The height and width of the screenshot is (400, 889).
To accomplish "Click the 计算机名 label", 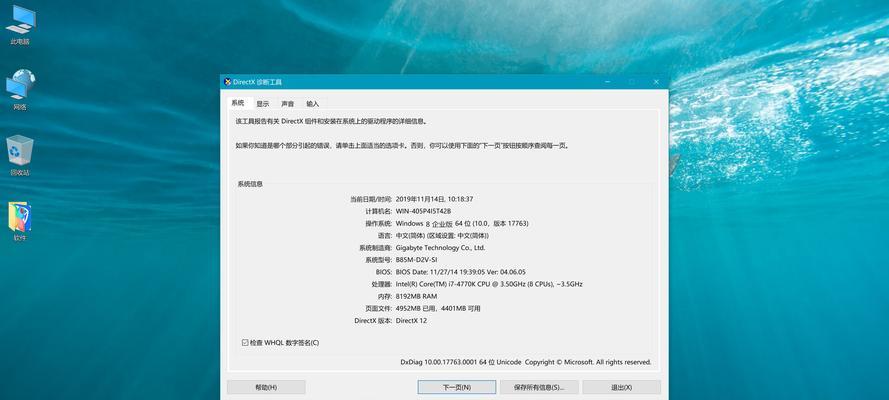I will 379,211.
